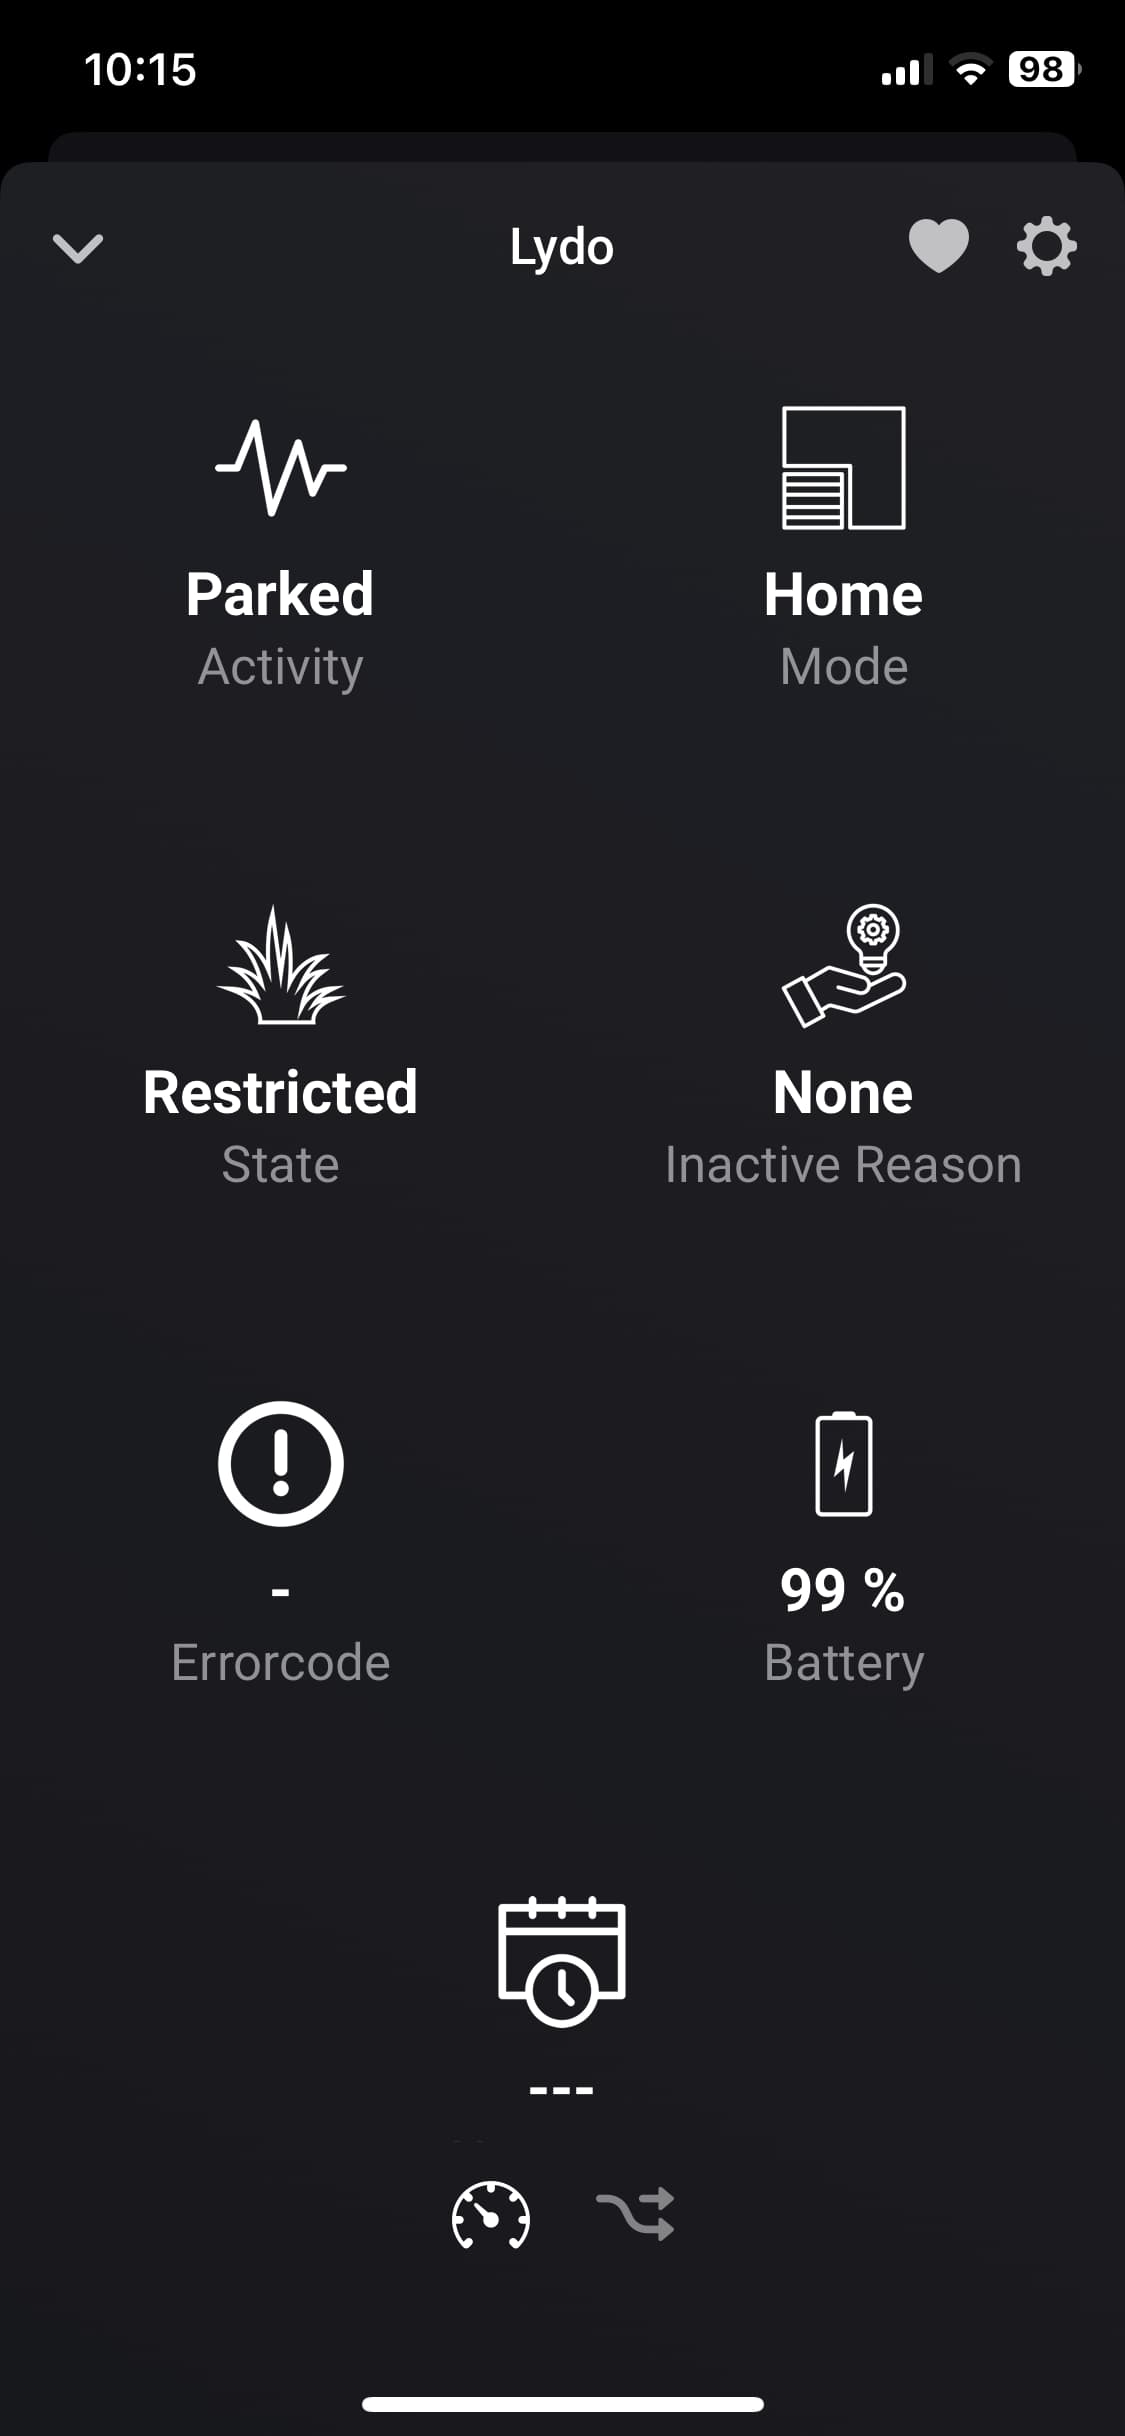Tap the charging battery icon
The width and height of the screenshot is (1125, 2436).
click(843, 1463)
